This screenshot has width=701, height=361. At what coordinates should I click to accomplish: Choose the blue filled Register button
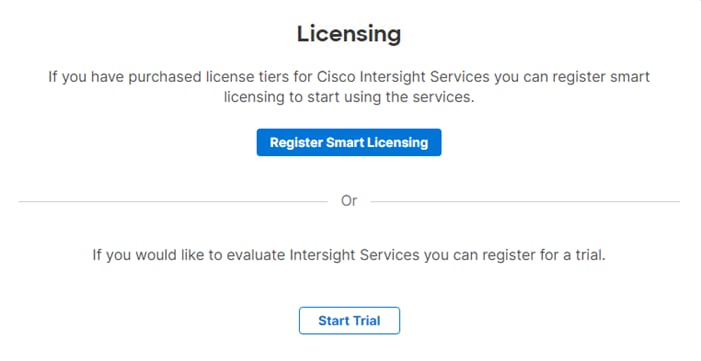pyautogui.click(x=349, y=142)
